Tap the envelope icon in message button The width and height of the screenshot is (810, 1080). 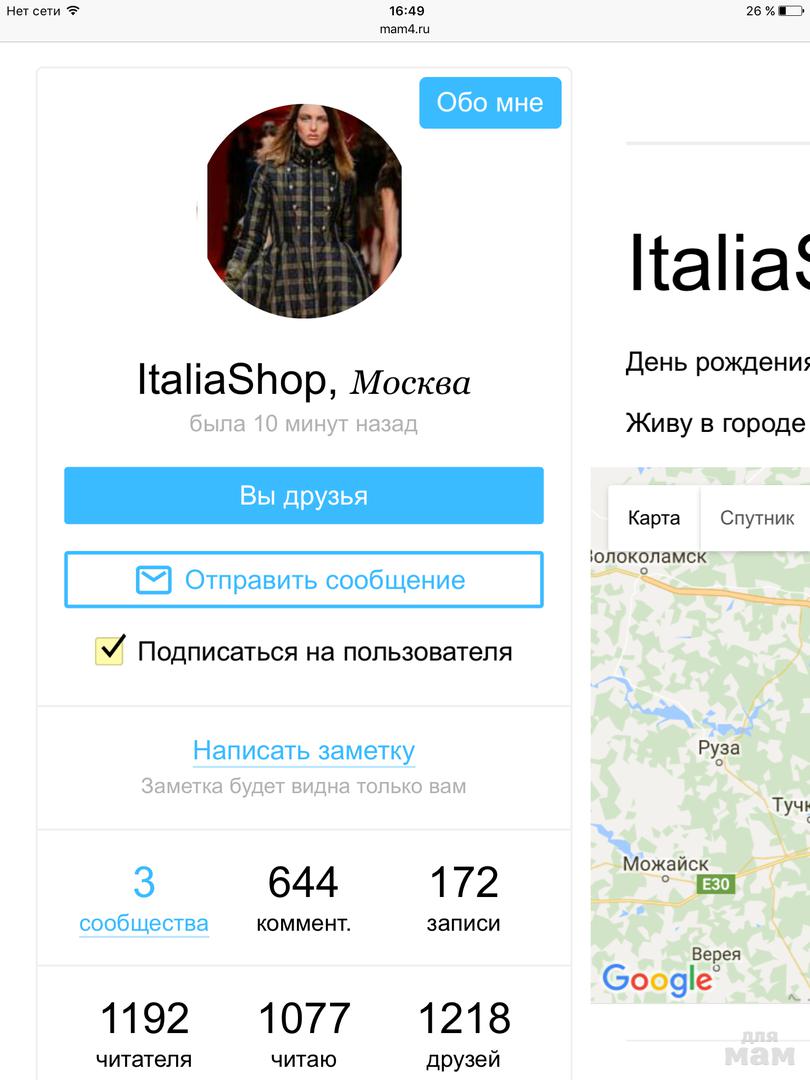[153, 580]
